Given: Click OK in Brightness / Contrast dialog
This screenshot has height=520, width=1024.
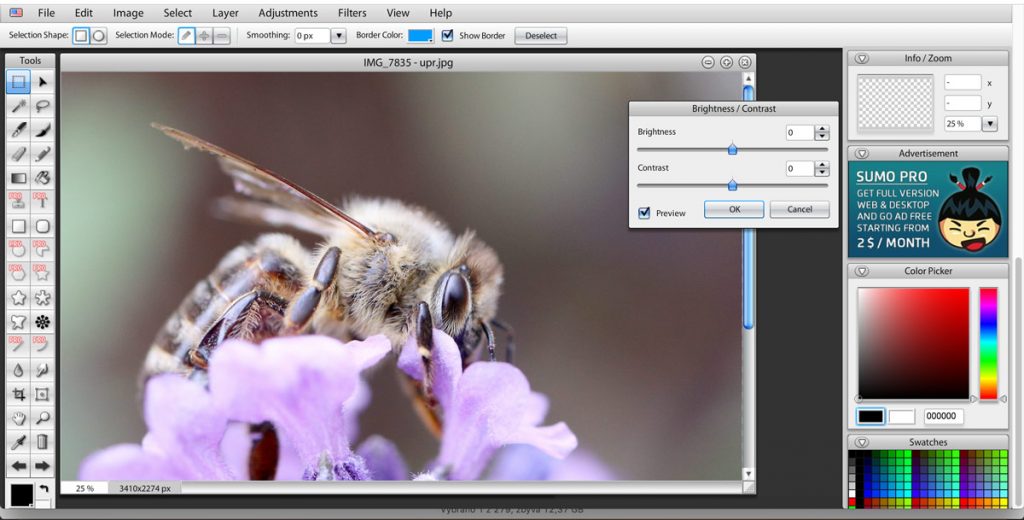Looking at the screenshot, I should [733, 210].
